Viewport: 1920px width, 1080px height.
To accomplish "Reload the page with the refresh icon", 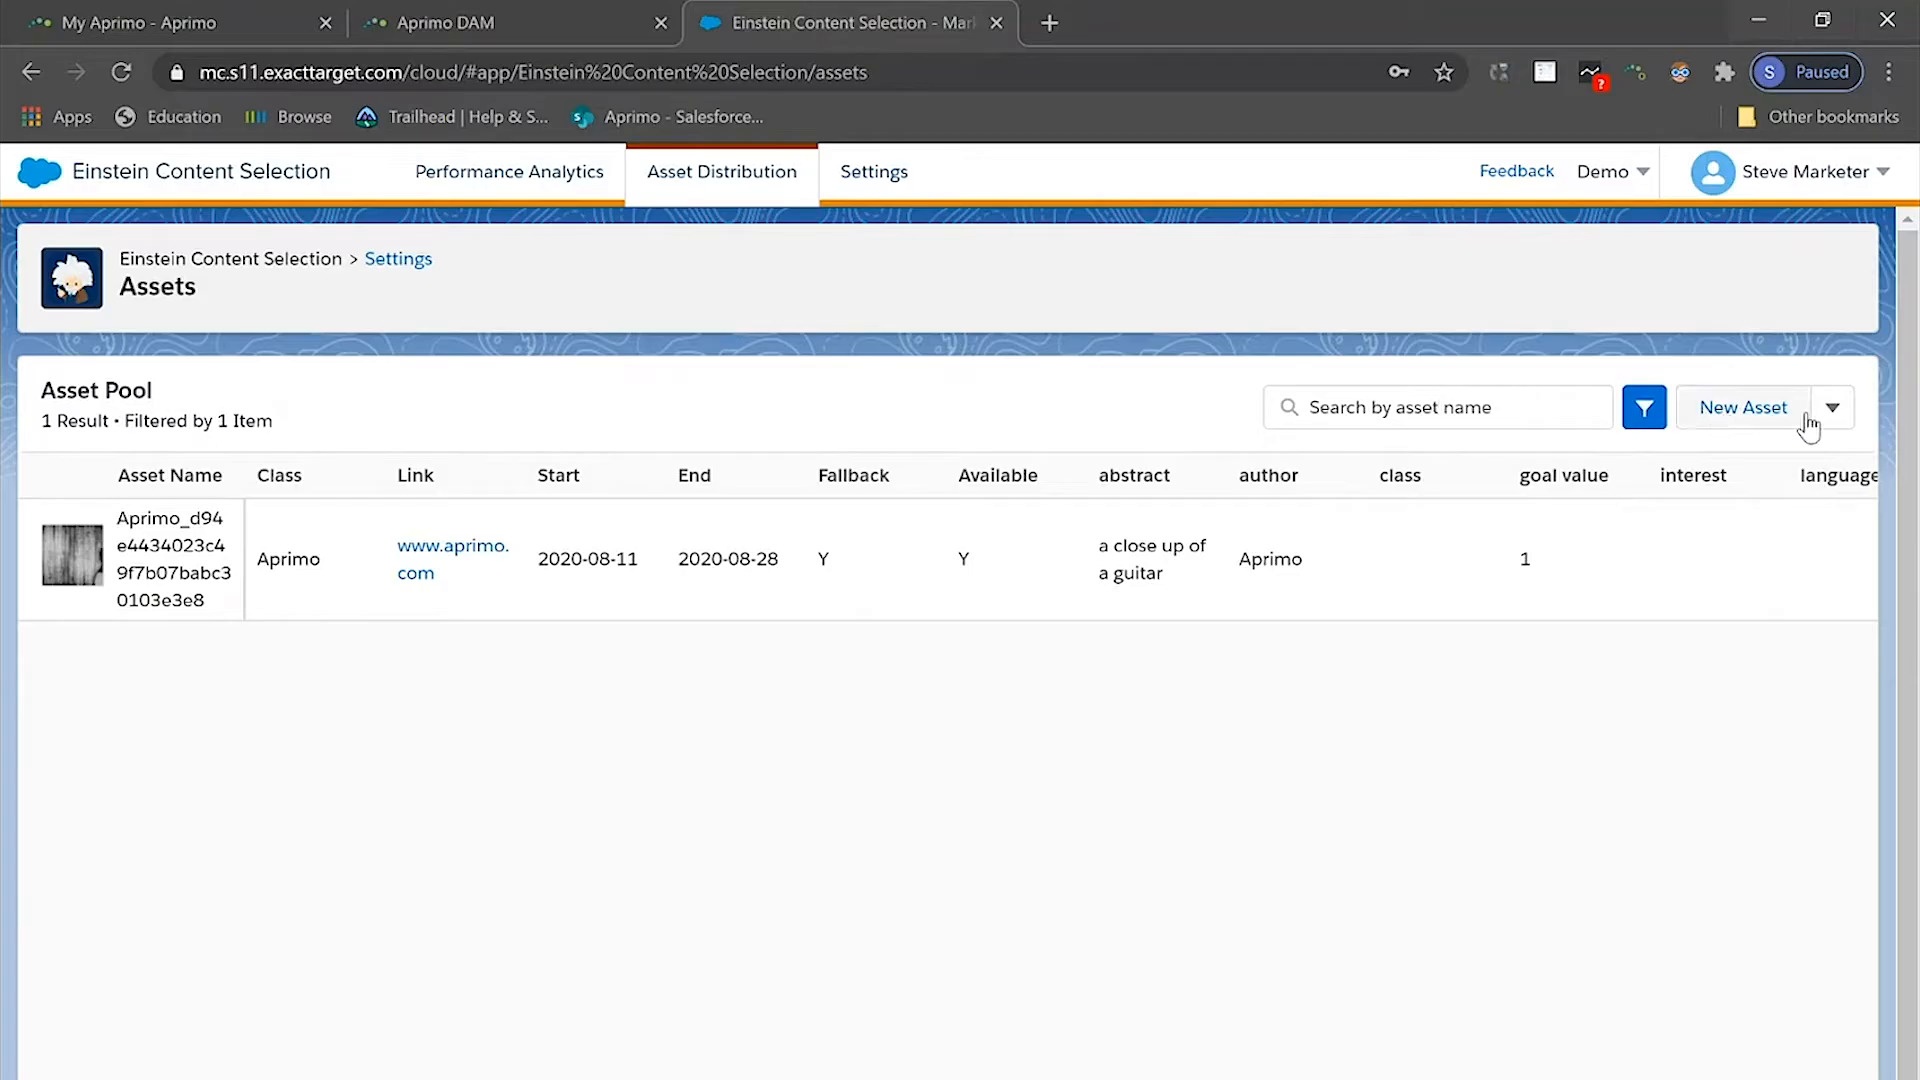I will 121,72.
